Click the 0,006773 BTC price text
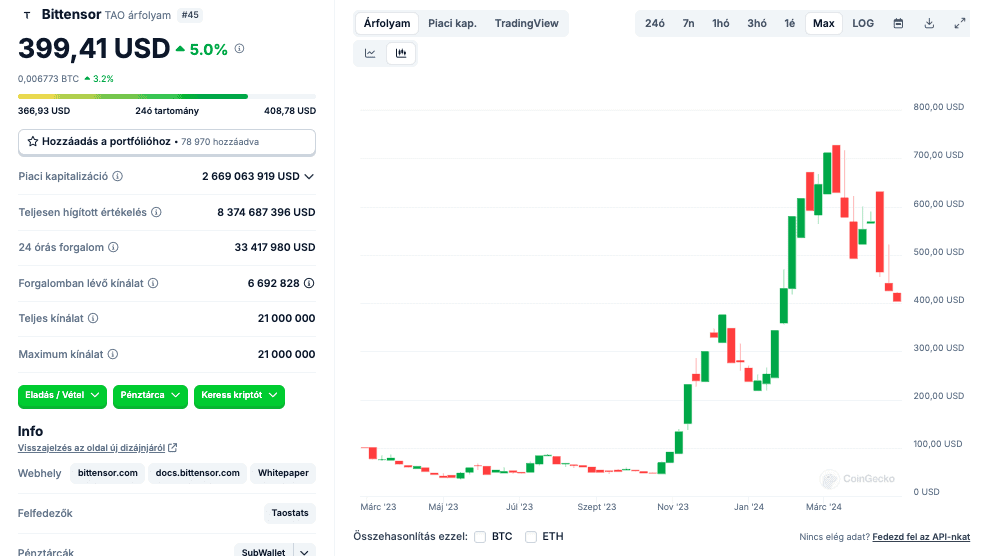 (x=48, y=79)
